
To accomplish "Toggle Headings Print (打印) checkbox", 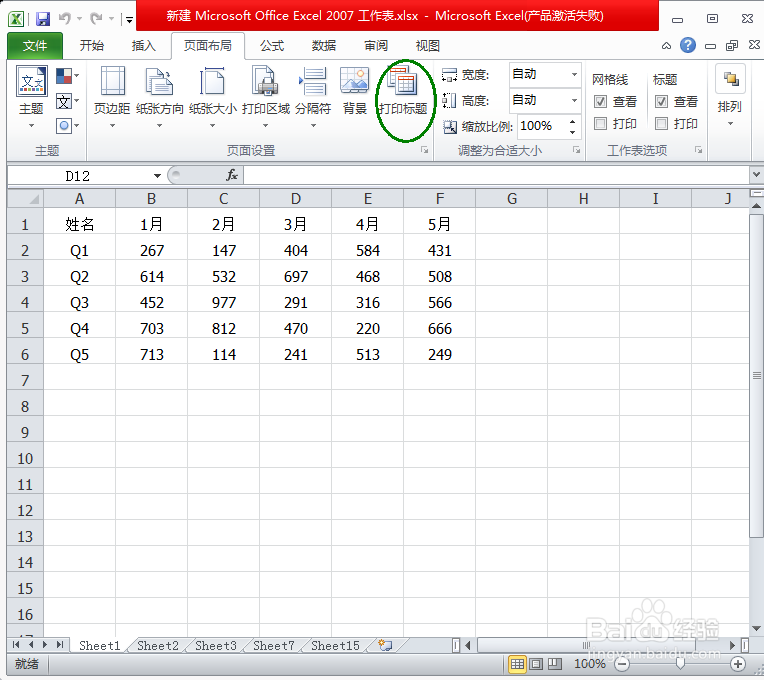I will tap(661, 124).
